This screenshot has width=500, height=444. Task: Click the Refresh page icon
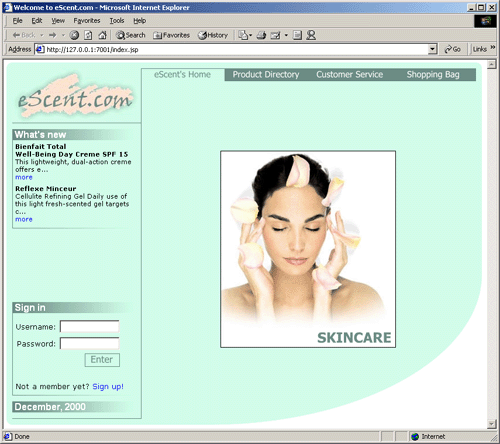[x=88, y=35]
